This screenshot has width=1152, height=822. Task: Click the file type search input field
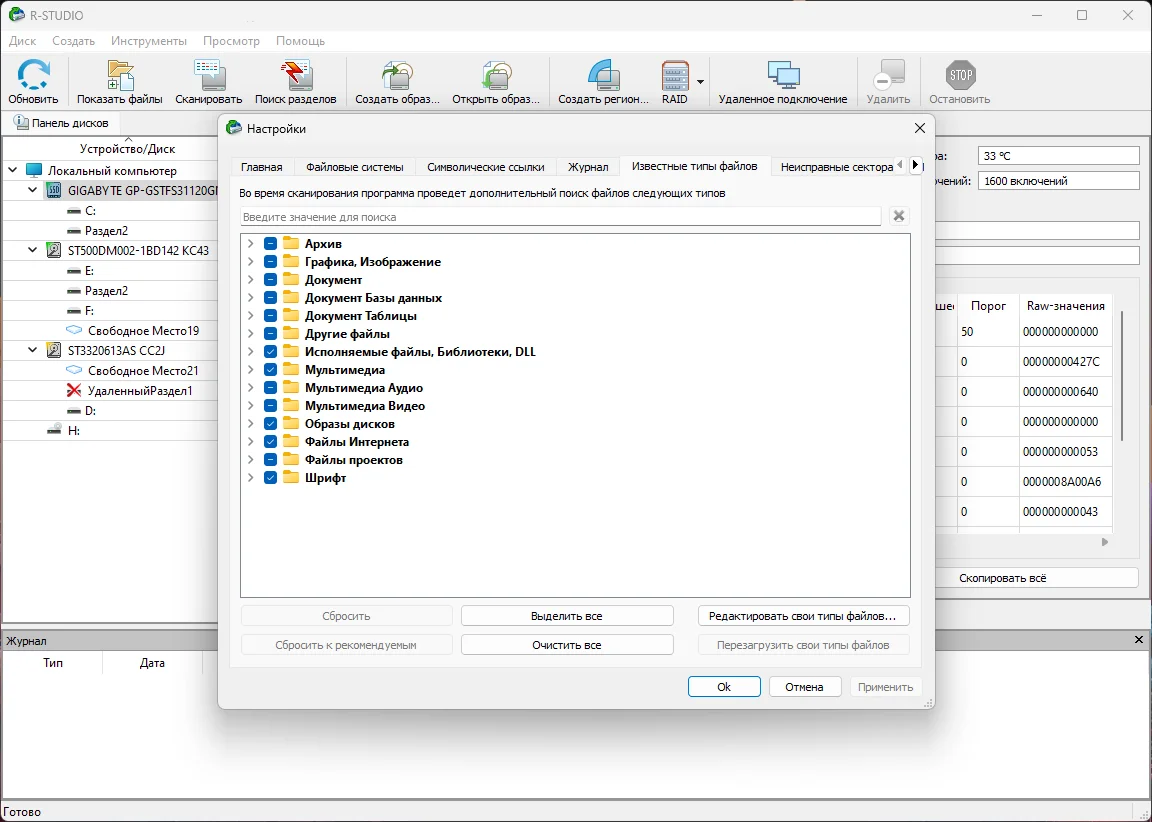click(x=560, y=217)
